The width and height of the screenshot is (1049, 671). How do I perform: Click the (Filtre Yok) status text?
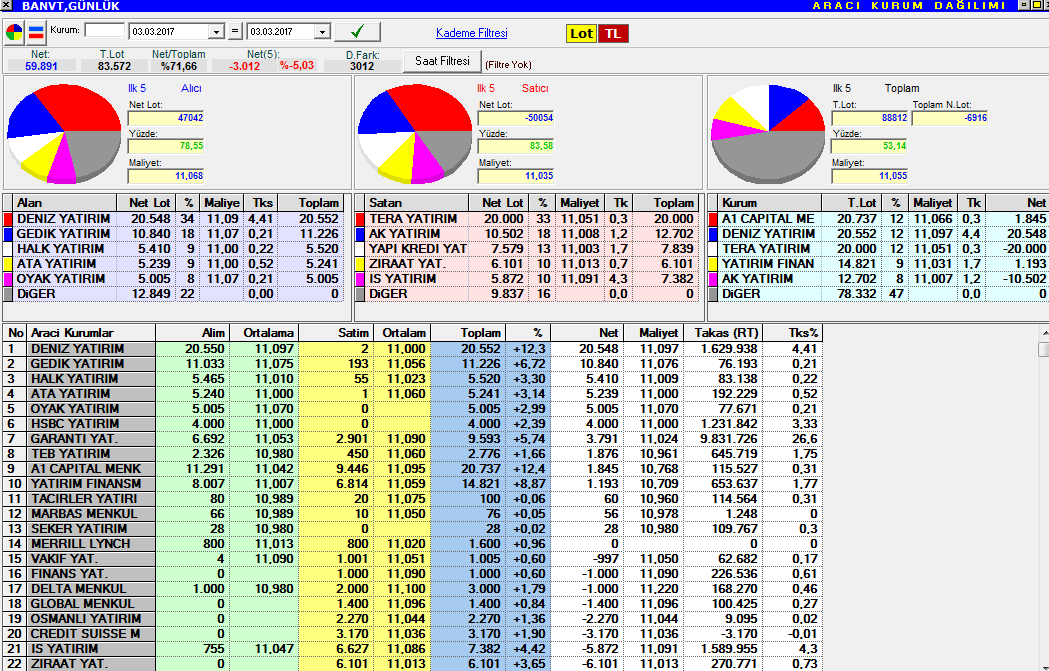tap(508, 65)
